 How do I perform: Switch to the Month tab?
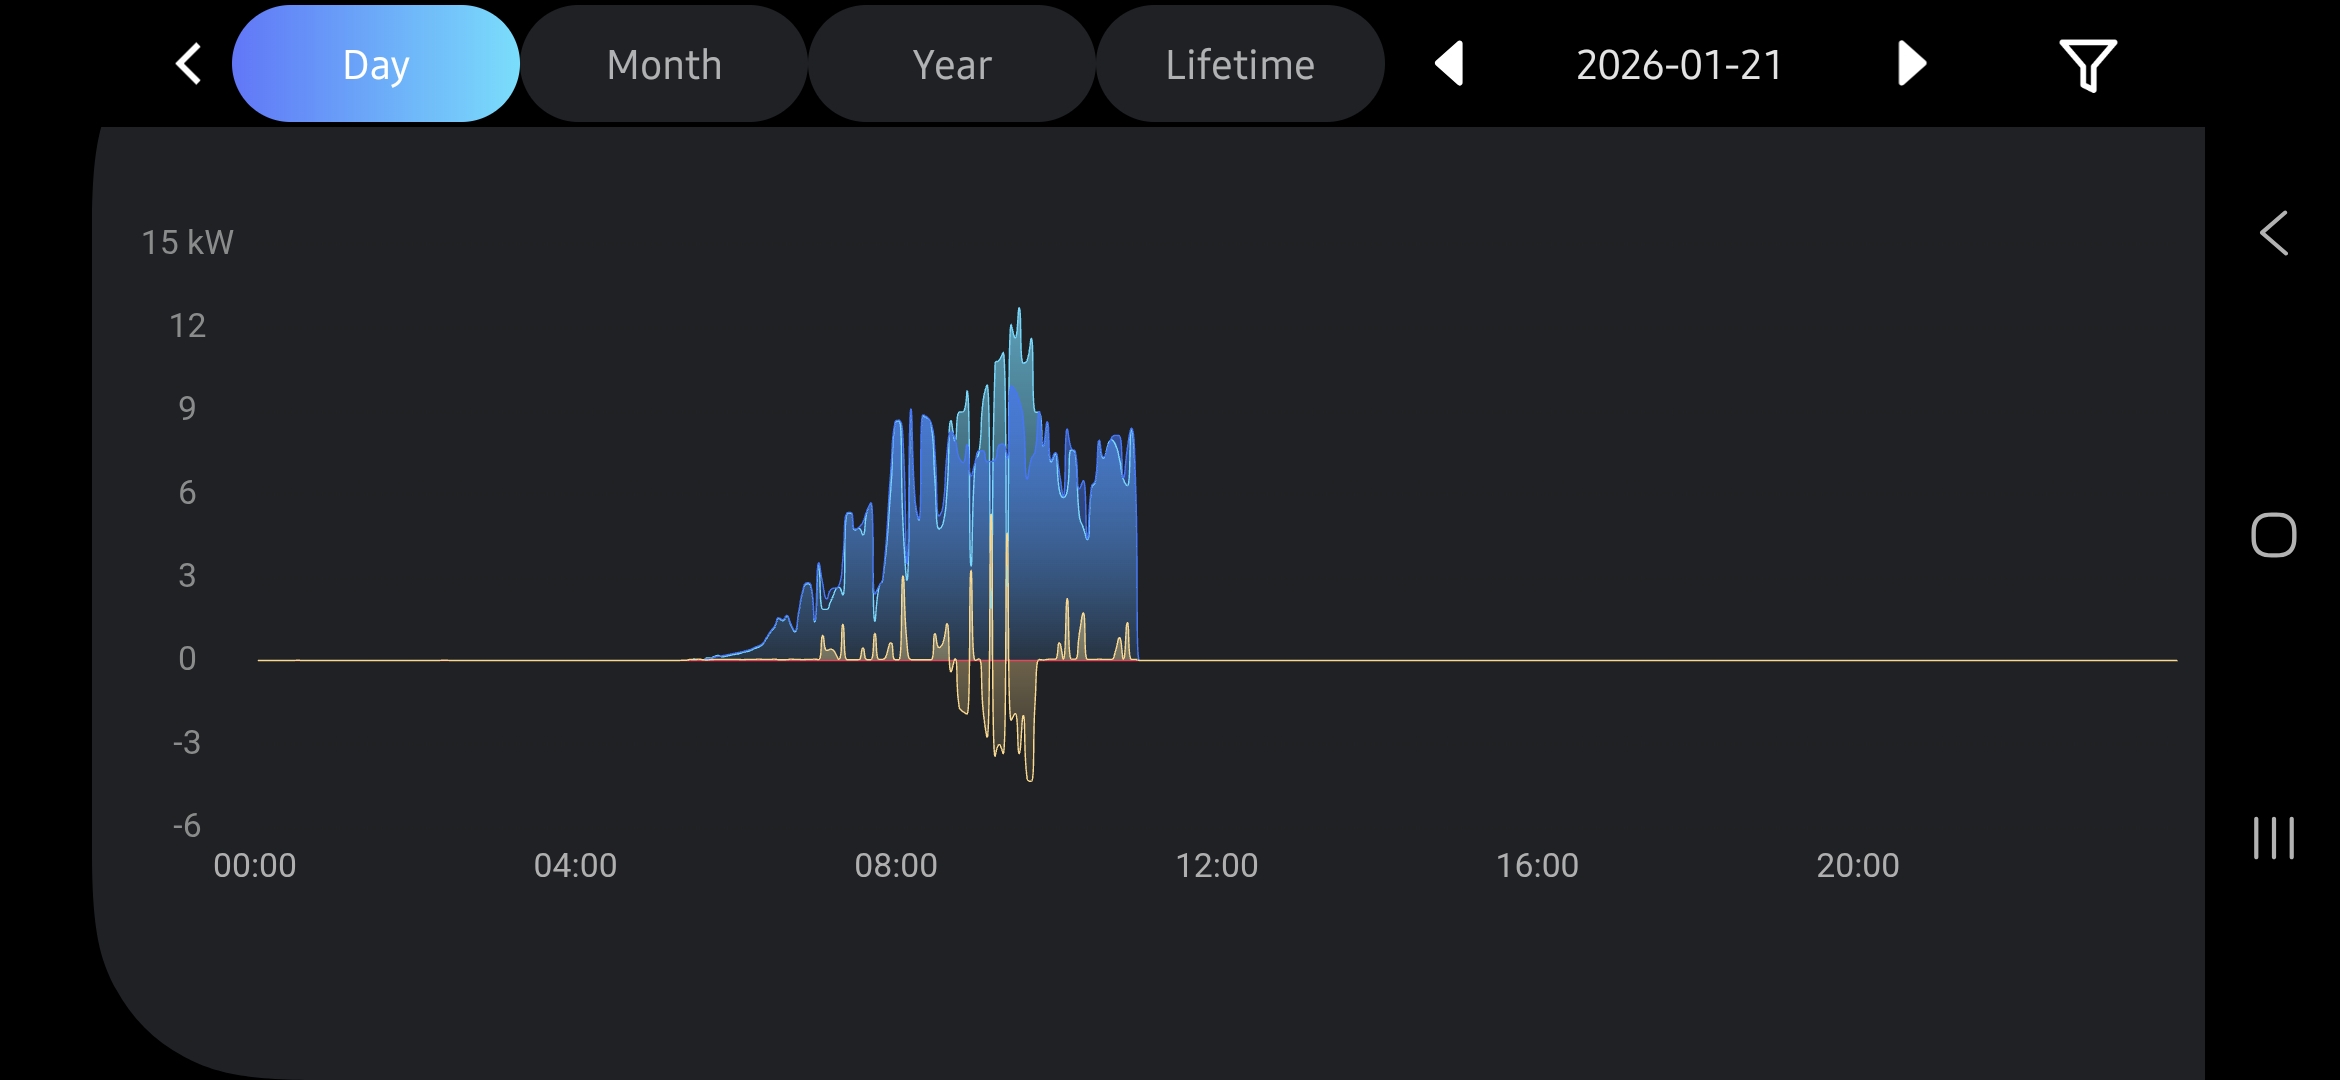click(x=664, y=64)
